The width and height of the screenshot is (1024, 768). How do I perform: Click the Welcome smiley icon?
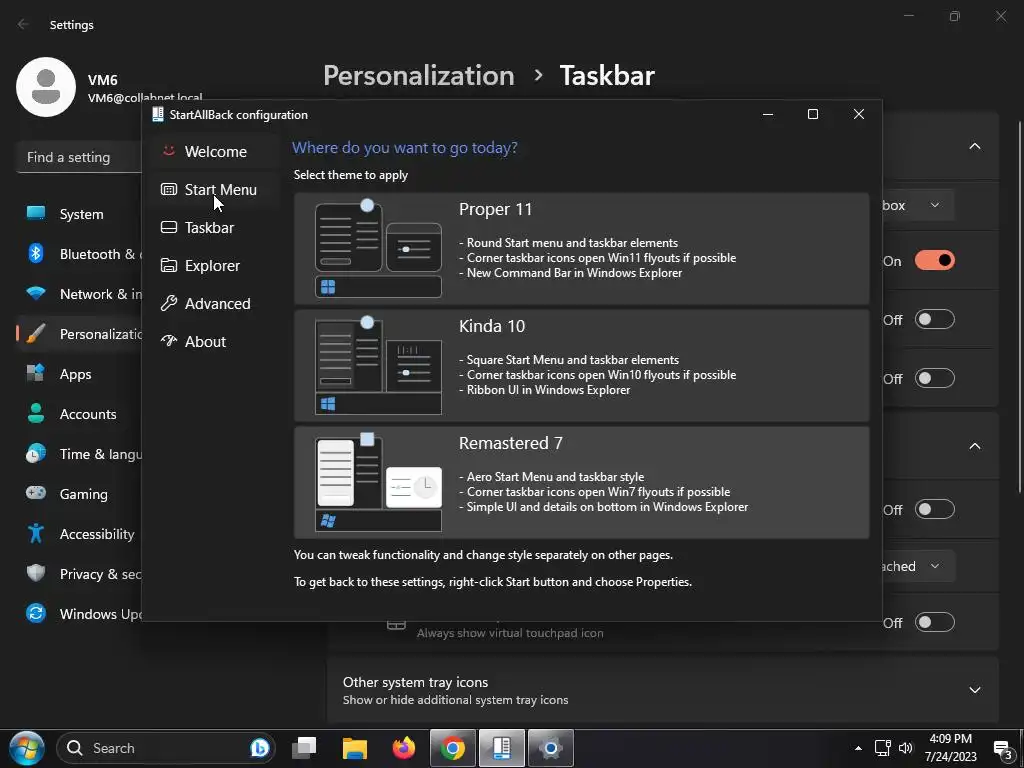point(168,151)
